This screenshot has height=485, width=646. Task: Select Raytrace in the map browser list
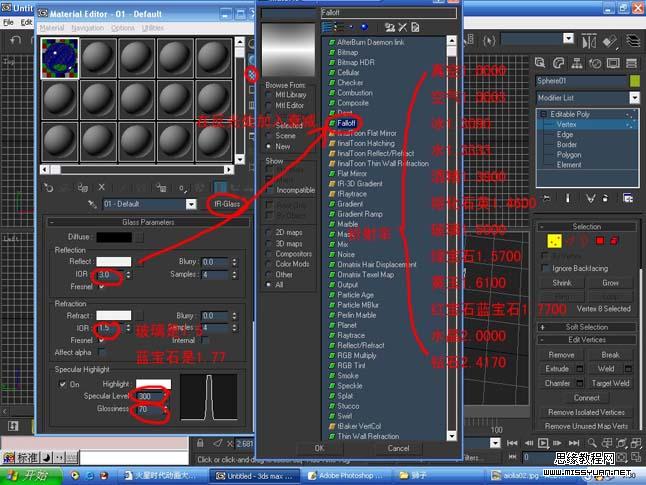pos(351,335)
